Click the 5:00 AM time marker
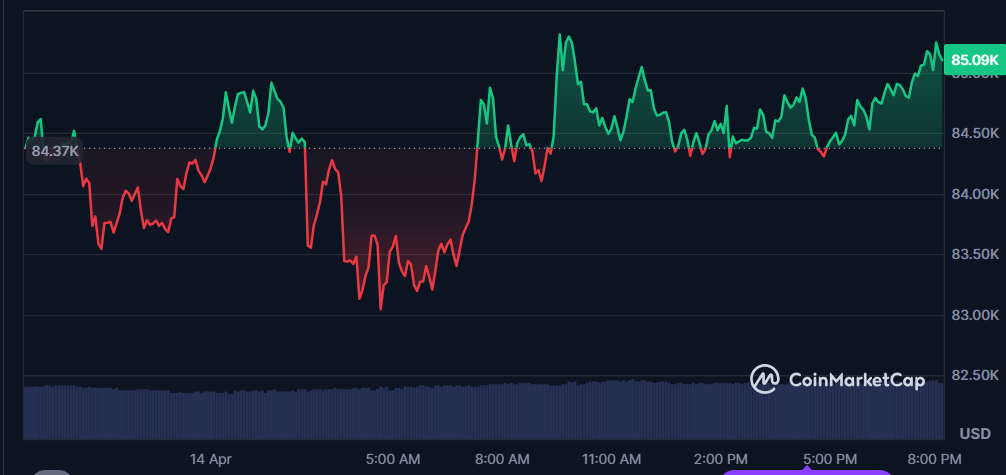This screenshot has width=1006, height=475. [x=393, y=459]
